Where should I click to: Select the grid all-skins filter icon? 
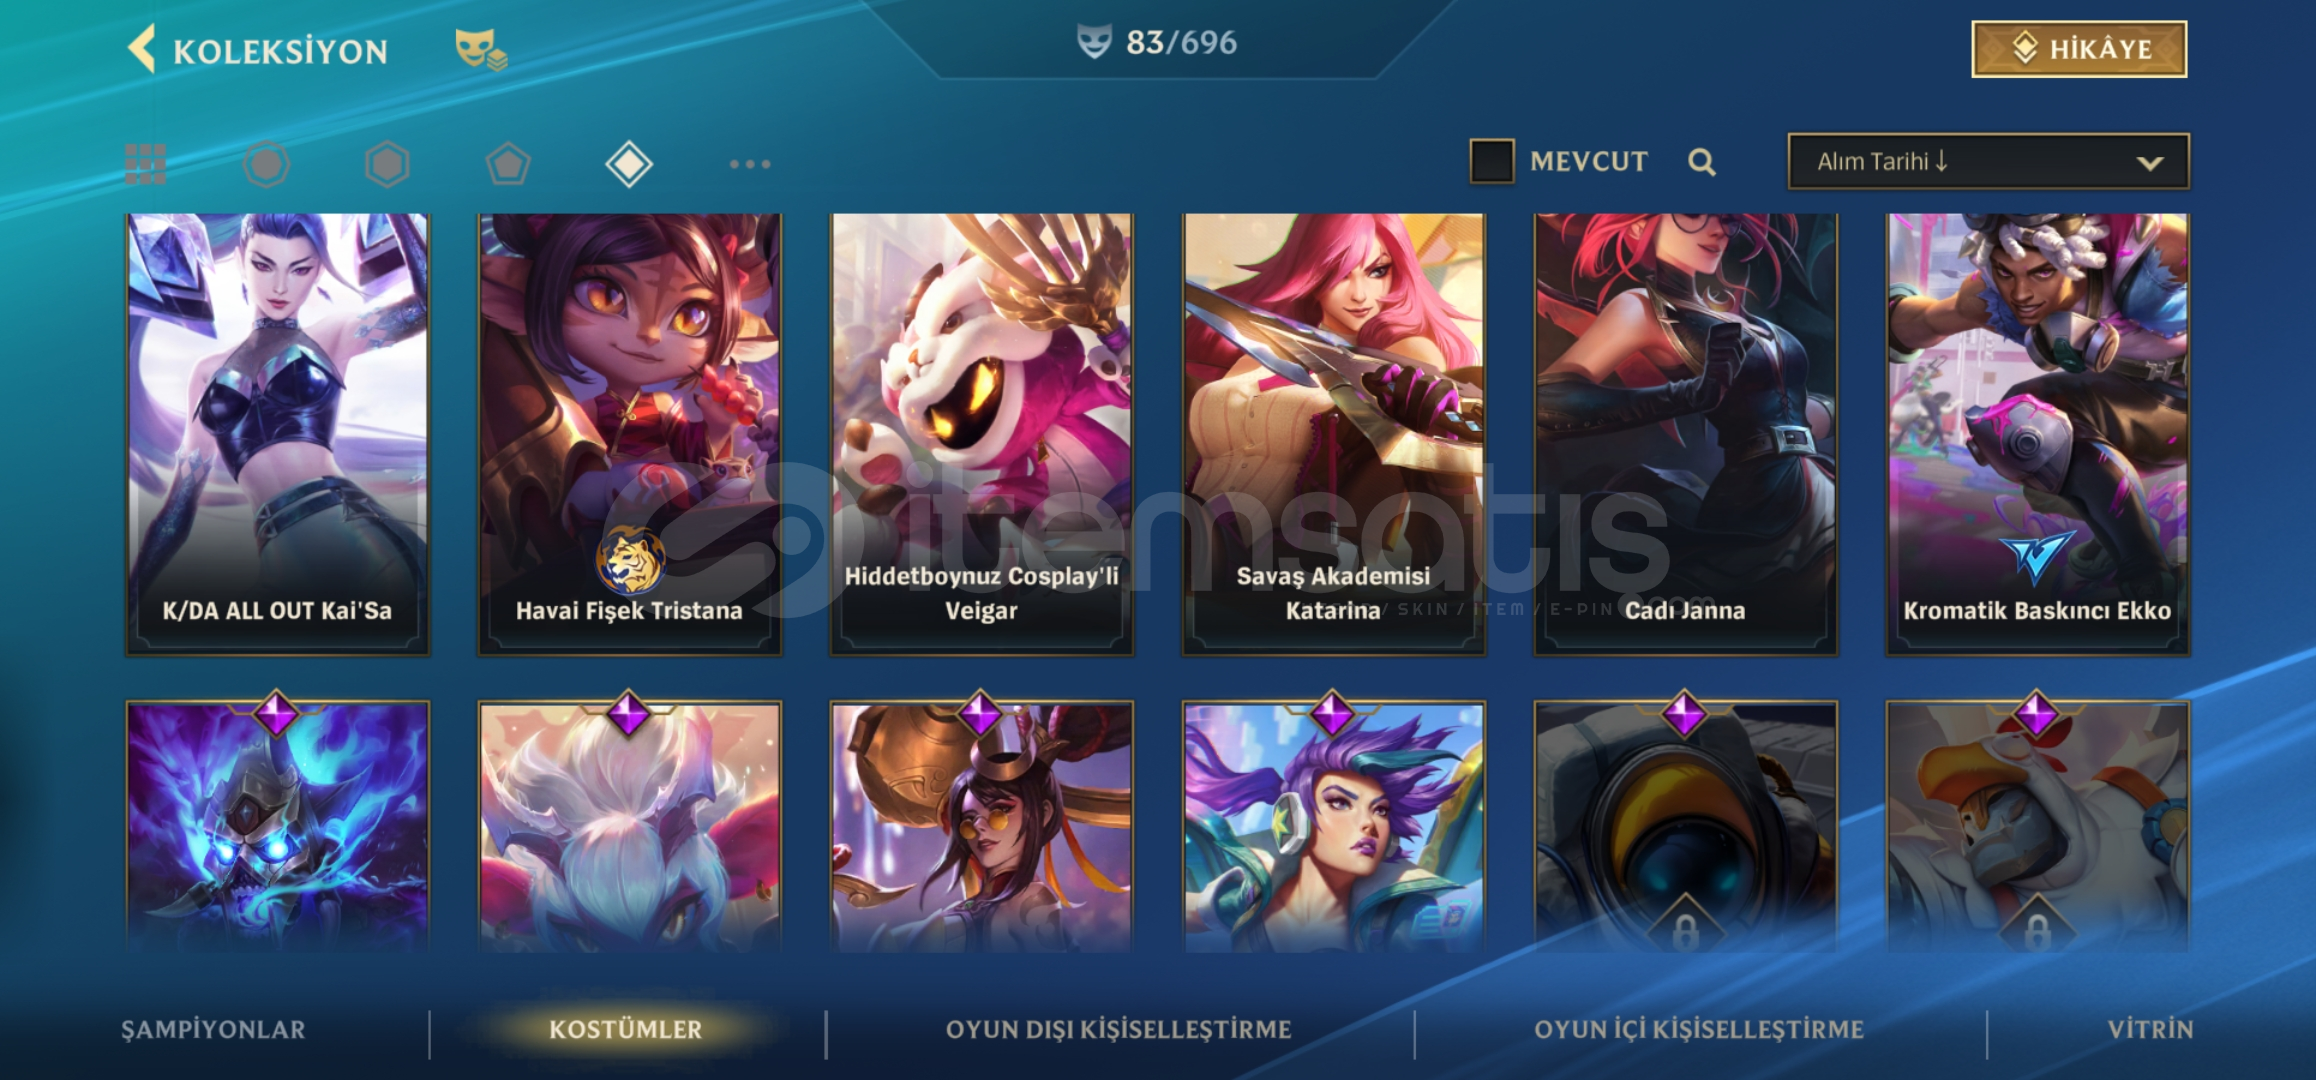146,164
